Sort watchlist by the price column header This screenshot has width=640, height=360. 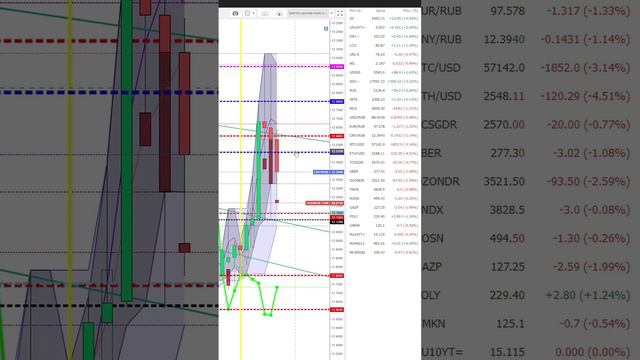tap(380, 11)
